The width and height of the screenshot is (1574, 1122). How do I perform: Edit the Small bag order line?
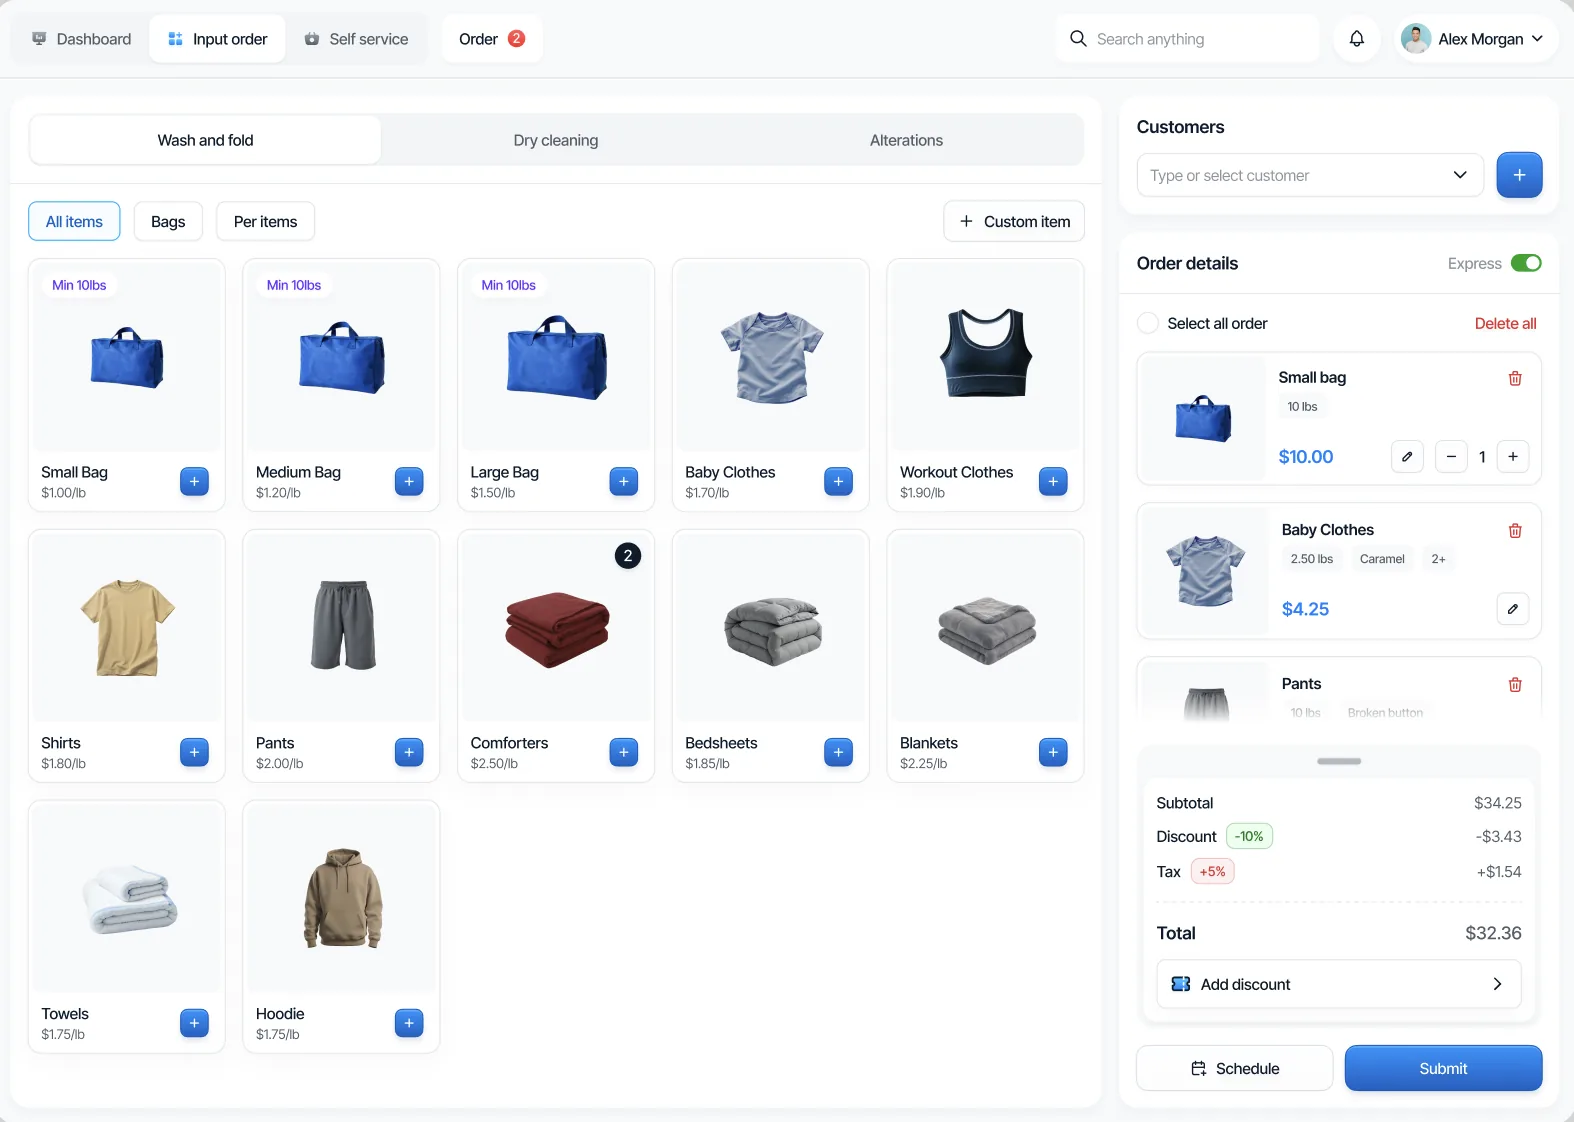click(1407, 456)
